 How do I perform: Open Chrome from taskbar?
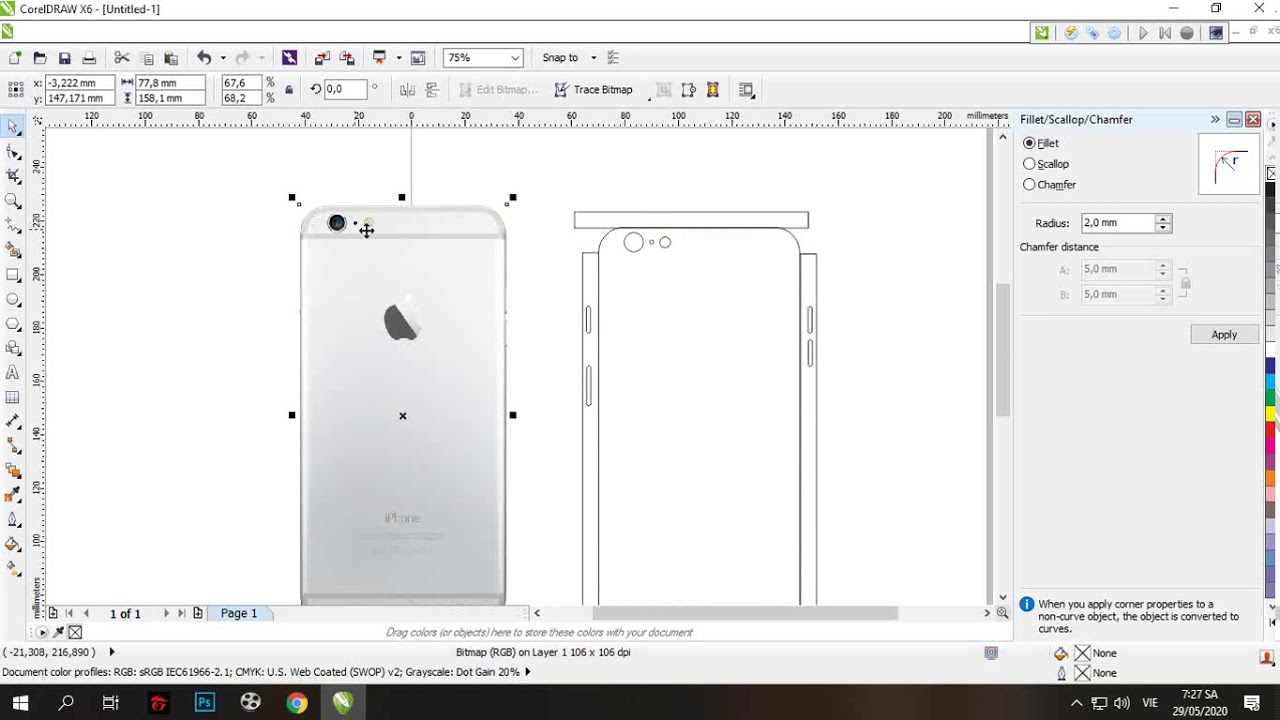pos(296,703)
